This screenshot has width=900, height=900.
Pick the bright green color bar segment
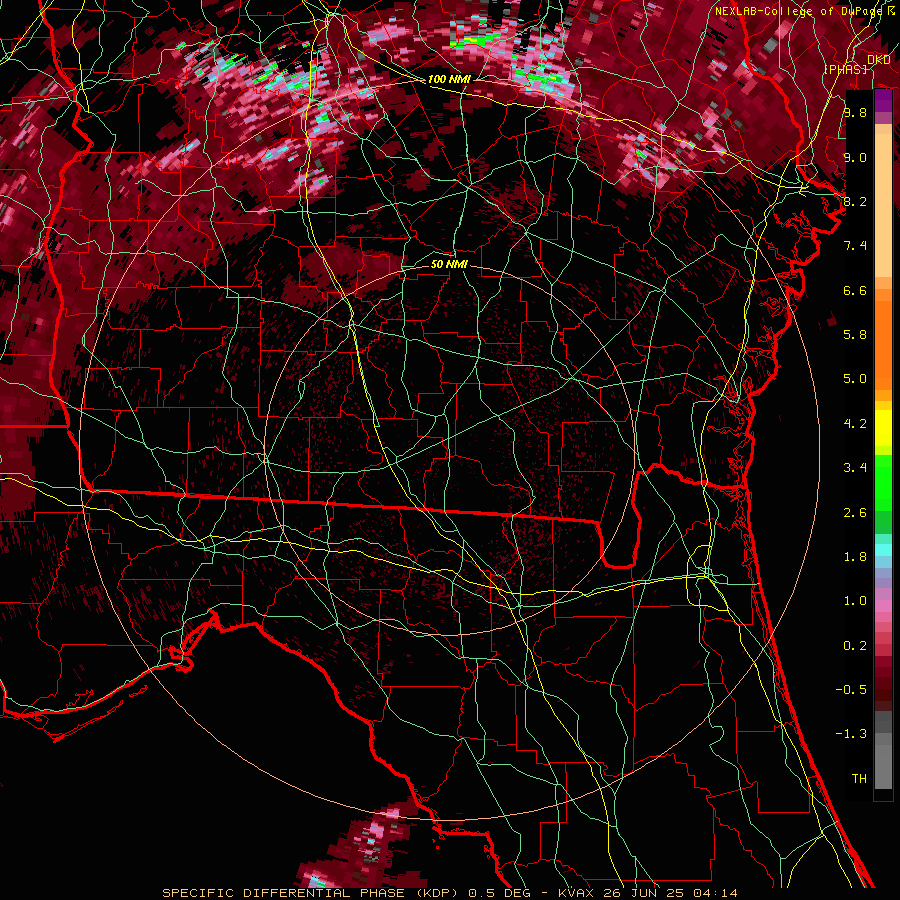tap(883, 483)
